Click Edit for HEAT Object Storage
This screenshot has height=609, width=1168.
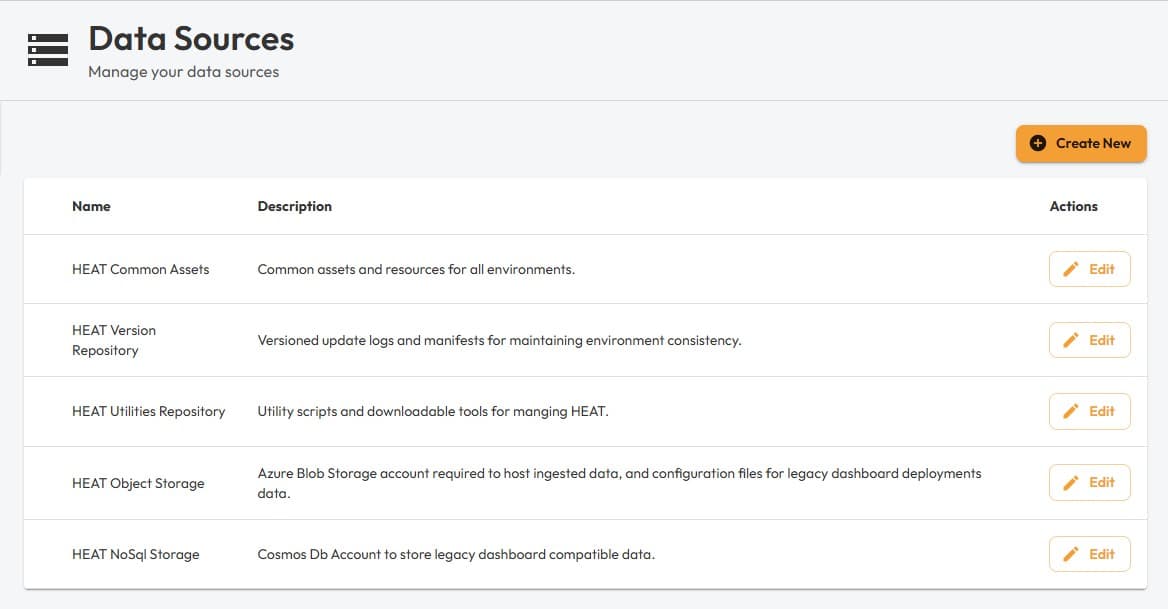point(1089,482)
